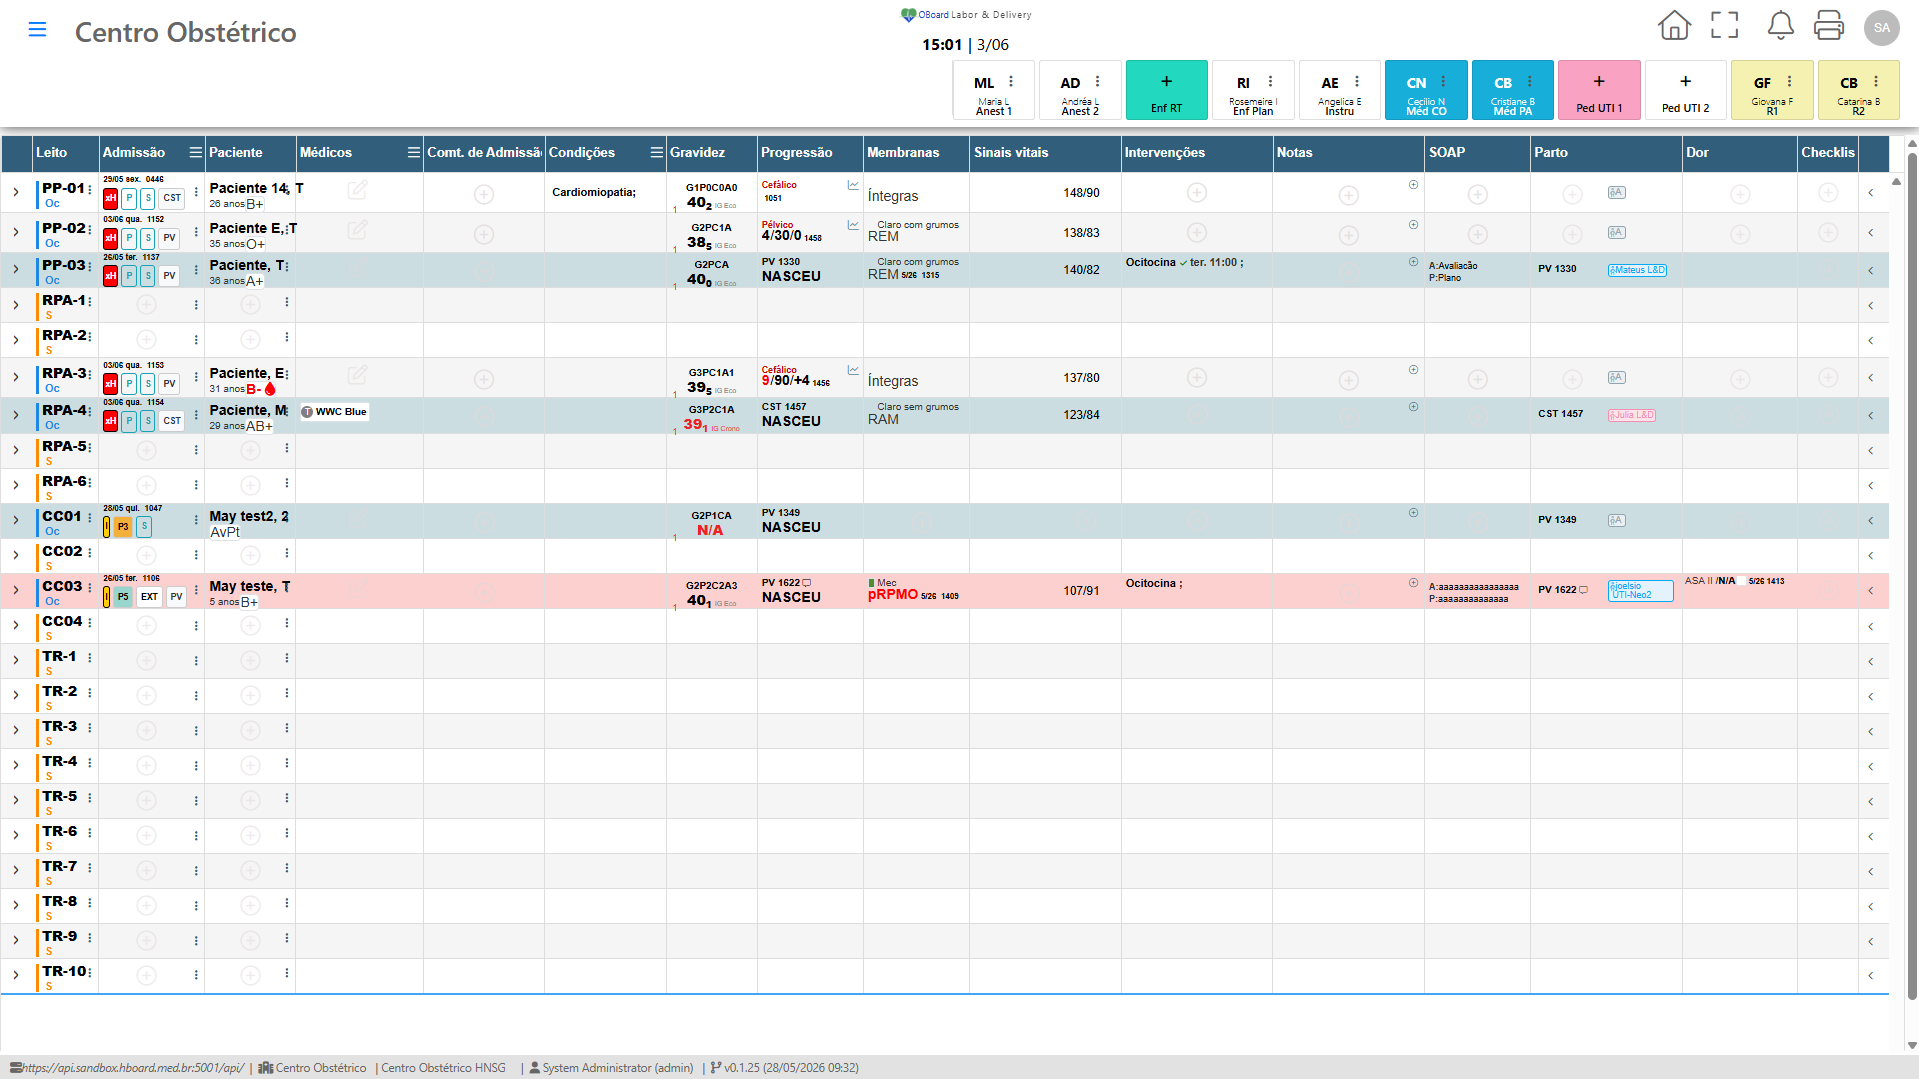
Task: Add staff to Ped UTI 2 slot
Action: 1685,82
